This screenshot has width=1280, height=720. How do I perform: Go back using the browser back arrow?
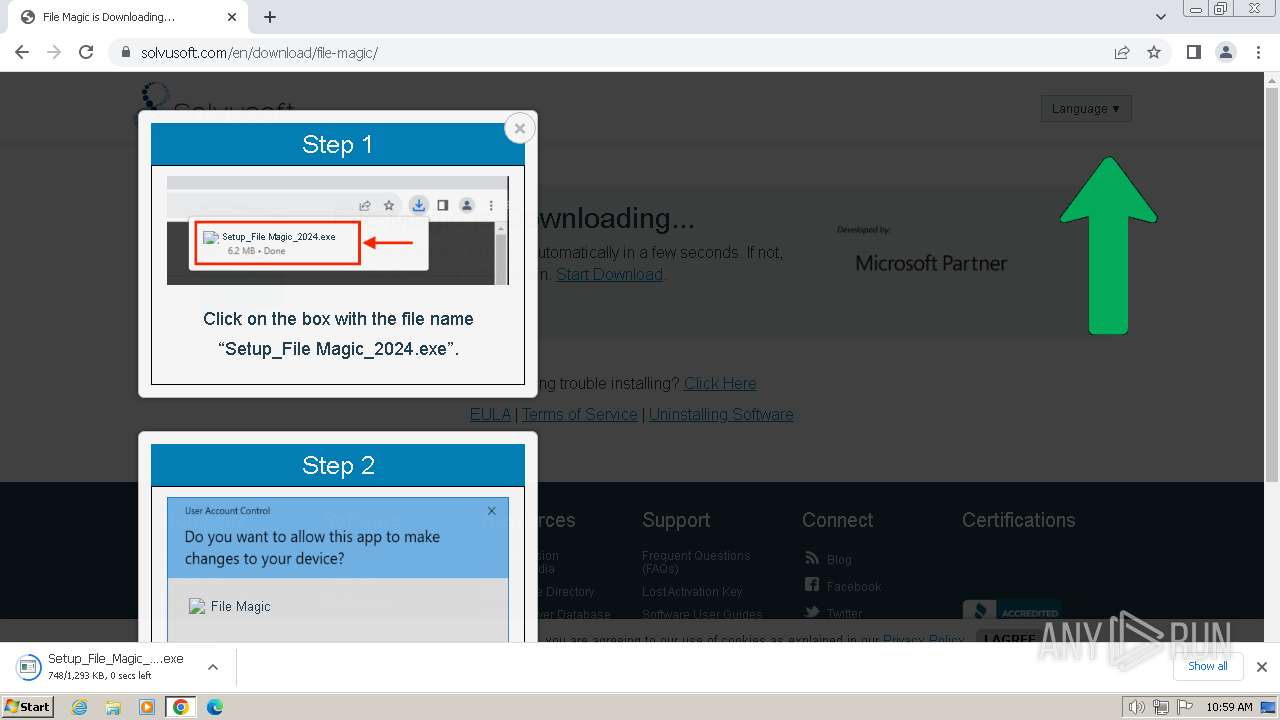[x=22, y=52]
